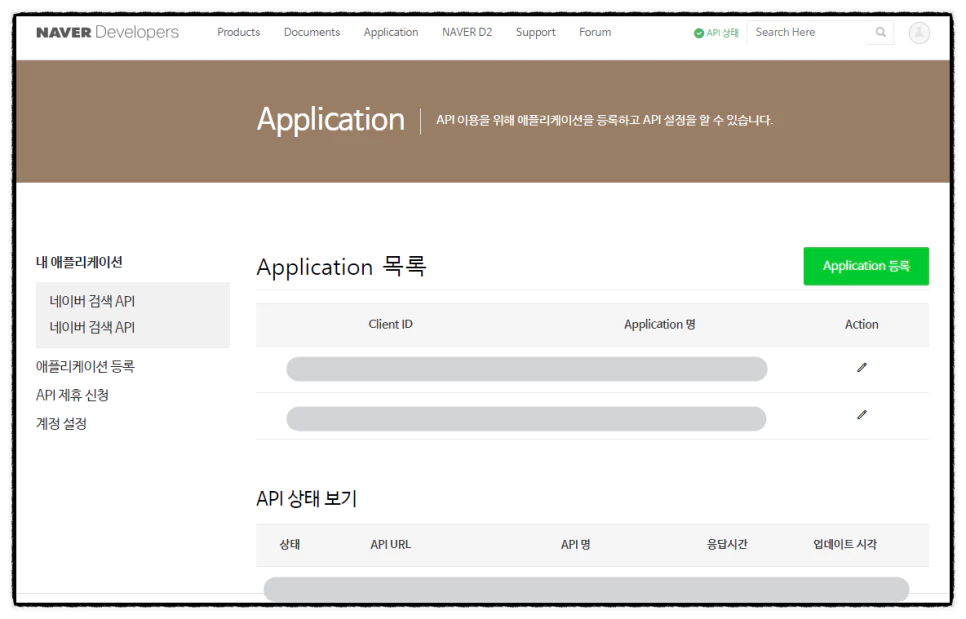Image resolution: width=966 pixels, height=619 pixels.
Task: Click the 상태 column header
Action: [290, 544]
